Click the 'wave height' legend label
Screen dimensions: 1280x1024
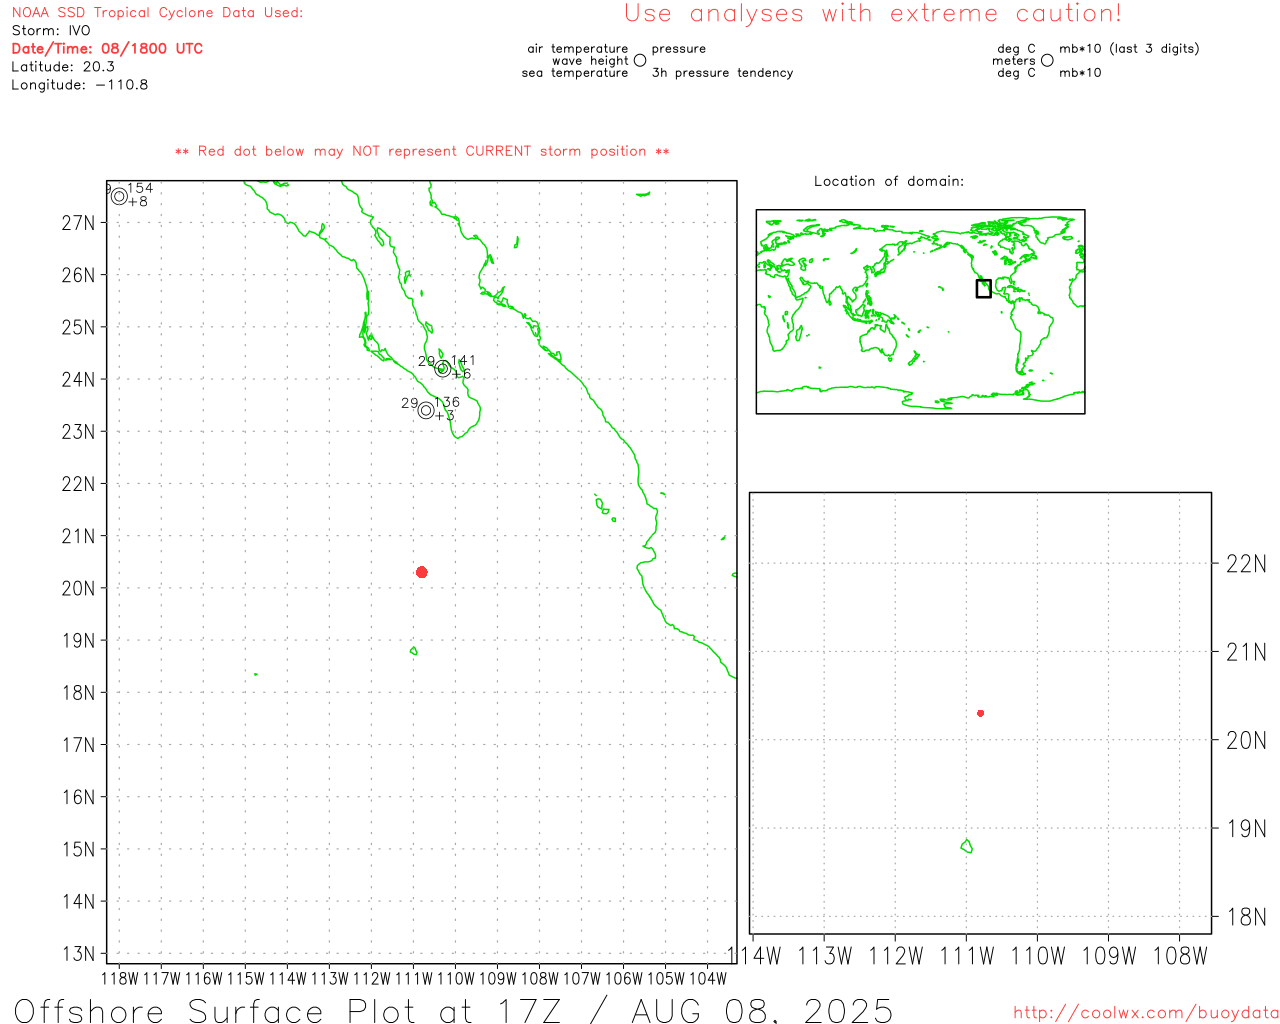coord(590,60)
